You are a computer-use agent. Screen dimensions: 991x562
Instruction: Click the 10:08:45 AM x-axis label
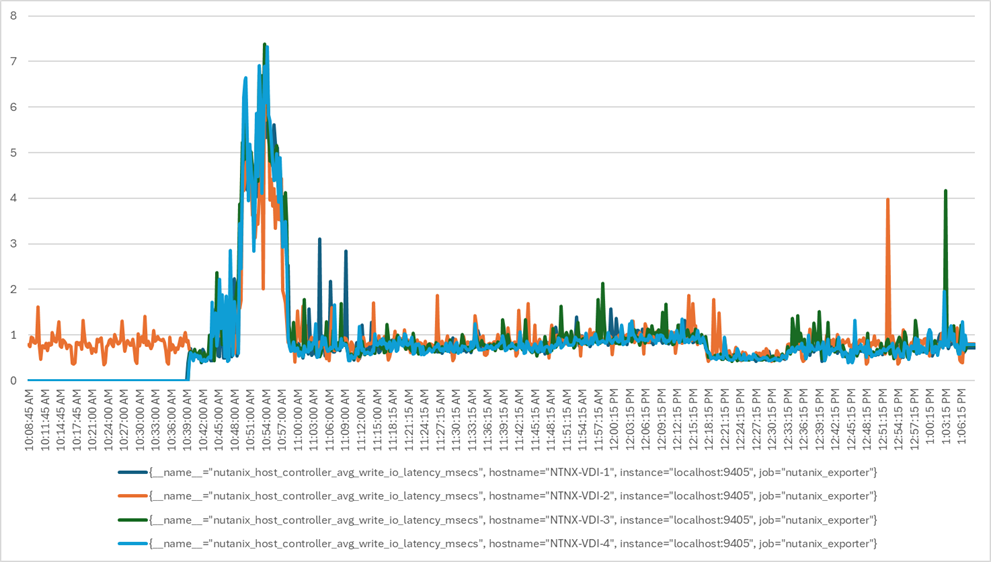[30, 419]
